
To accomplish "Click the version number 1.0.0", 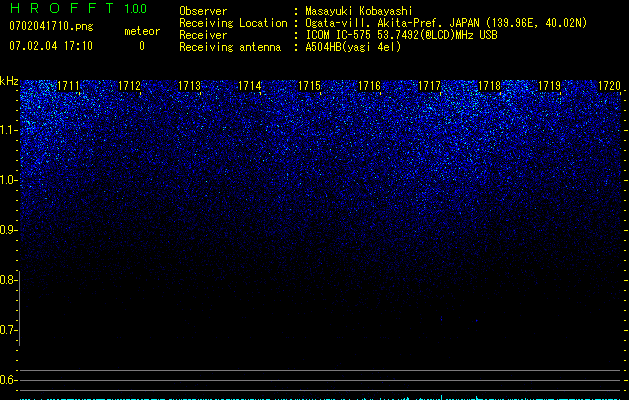I will pyautogui.click(x=136, y=9).
